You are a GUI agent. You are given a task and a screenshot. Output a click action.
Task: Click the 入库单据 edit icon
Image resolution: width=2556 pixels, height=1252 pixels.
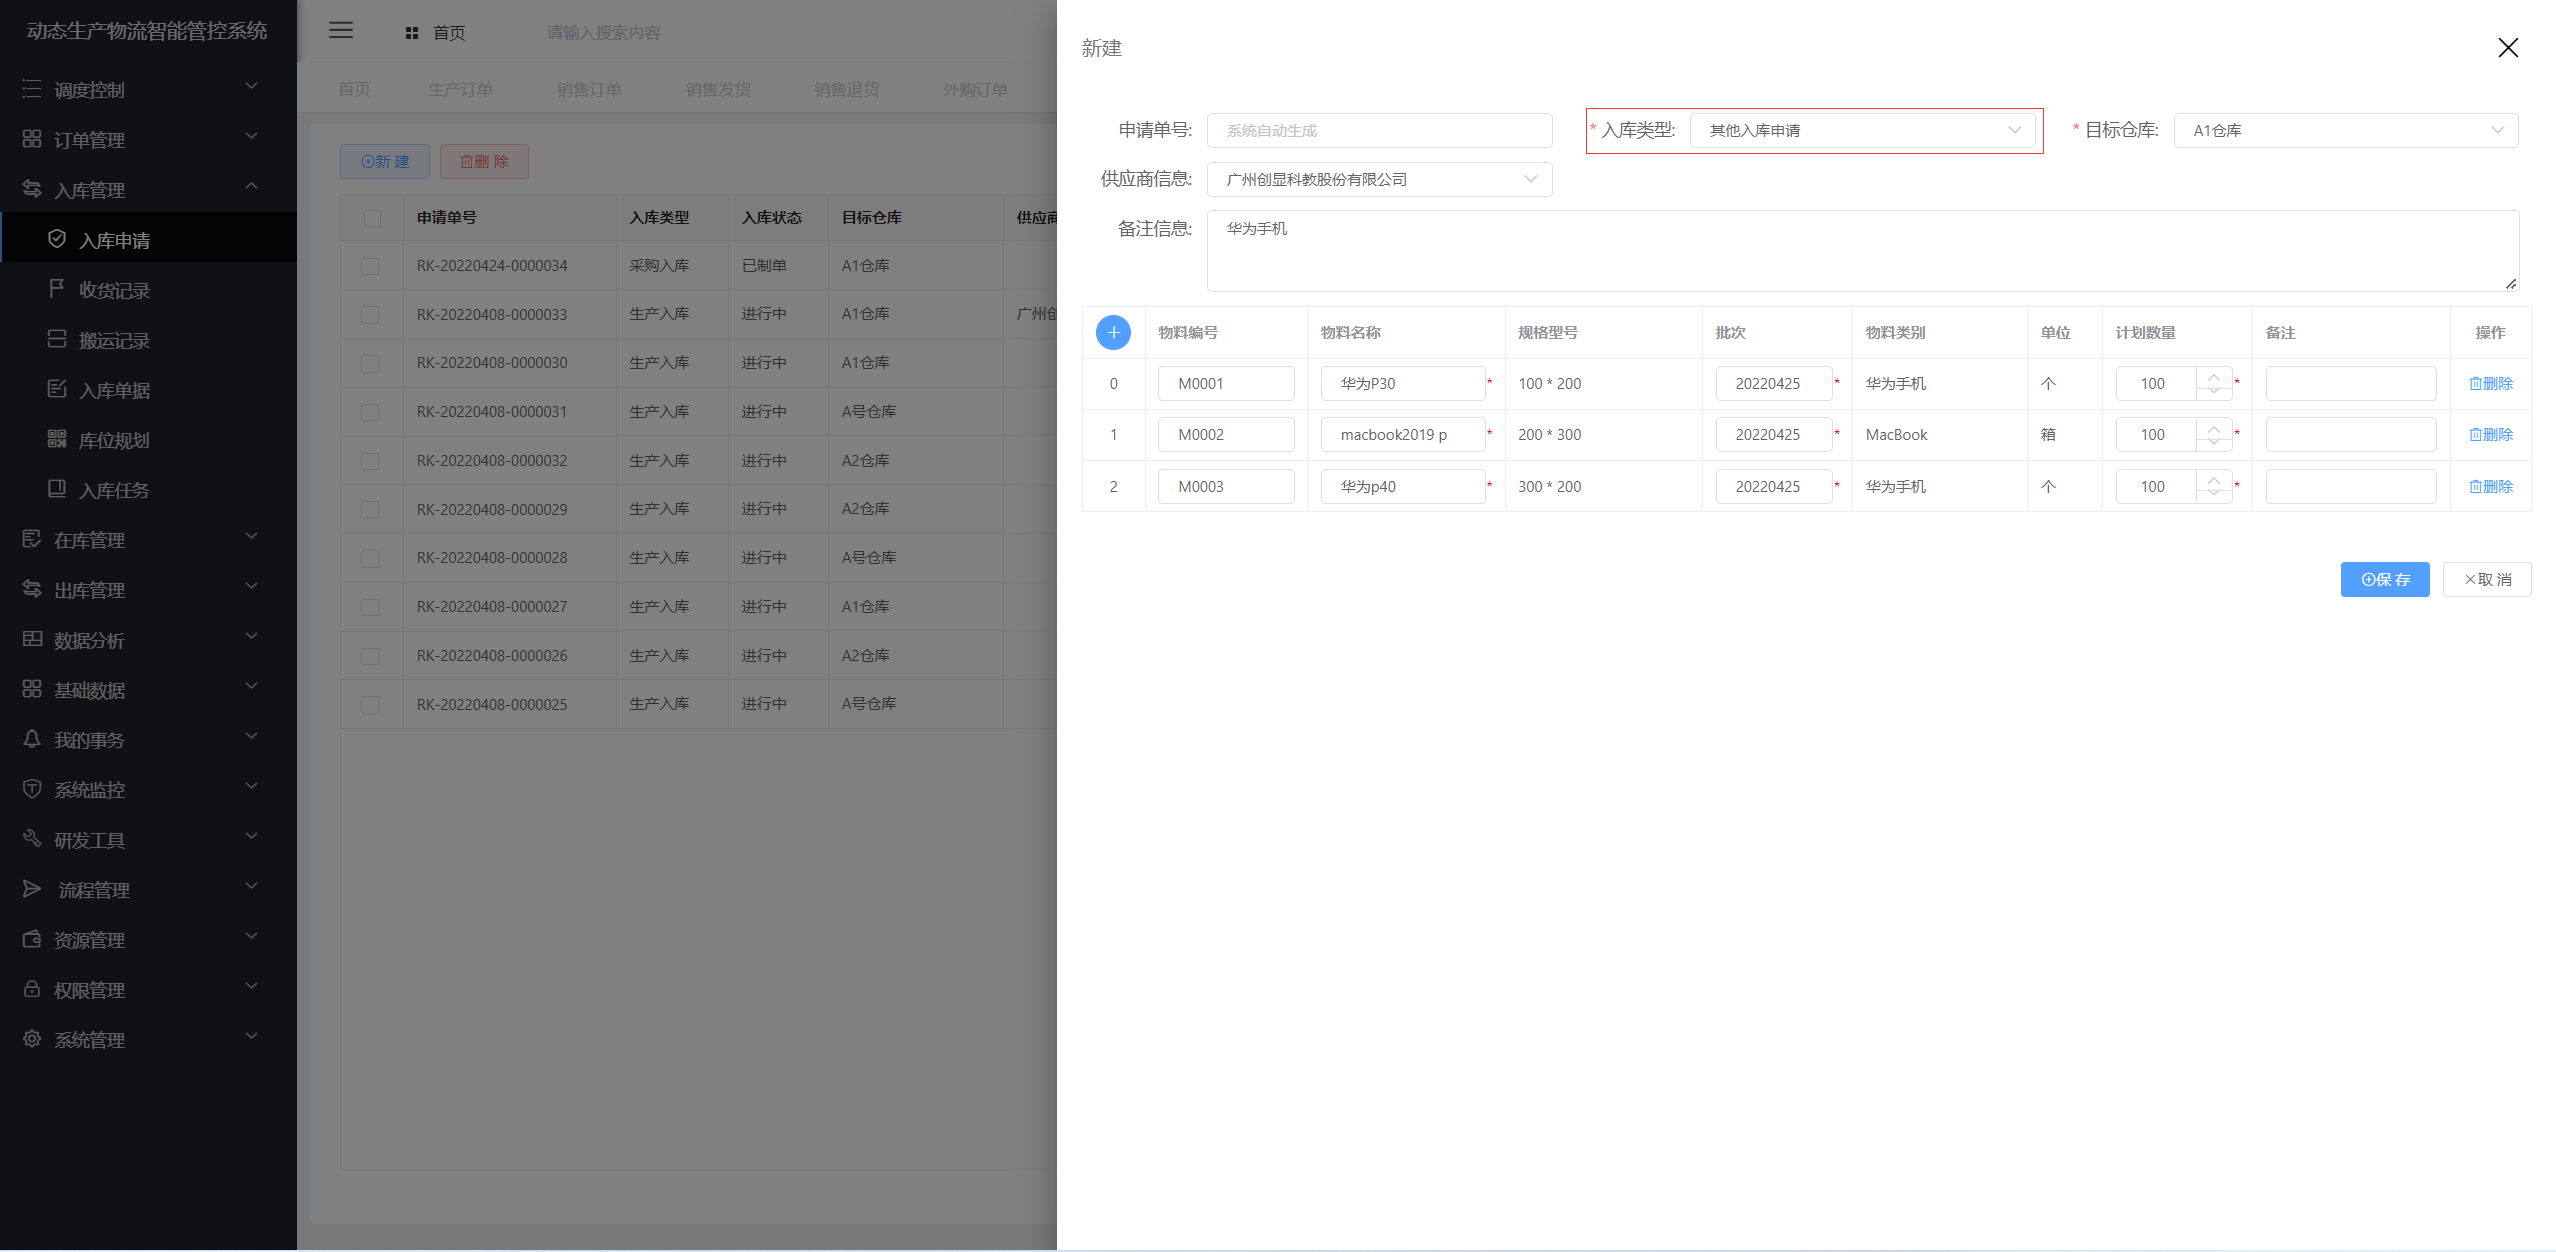tap(57, 389)
